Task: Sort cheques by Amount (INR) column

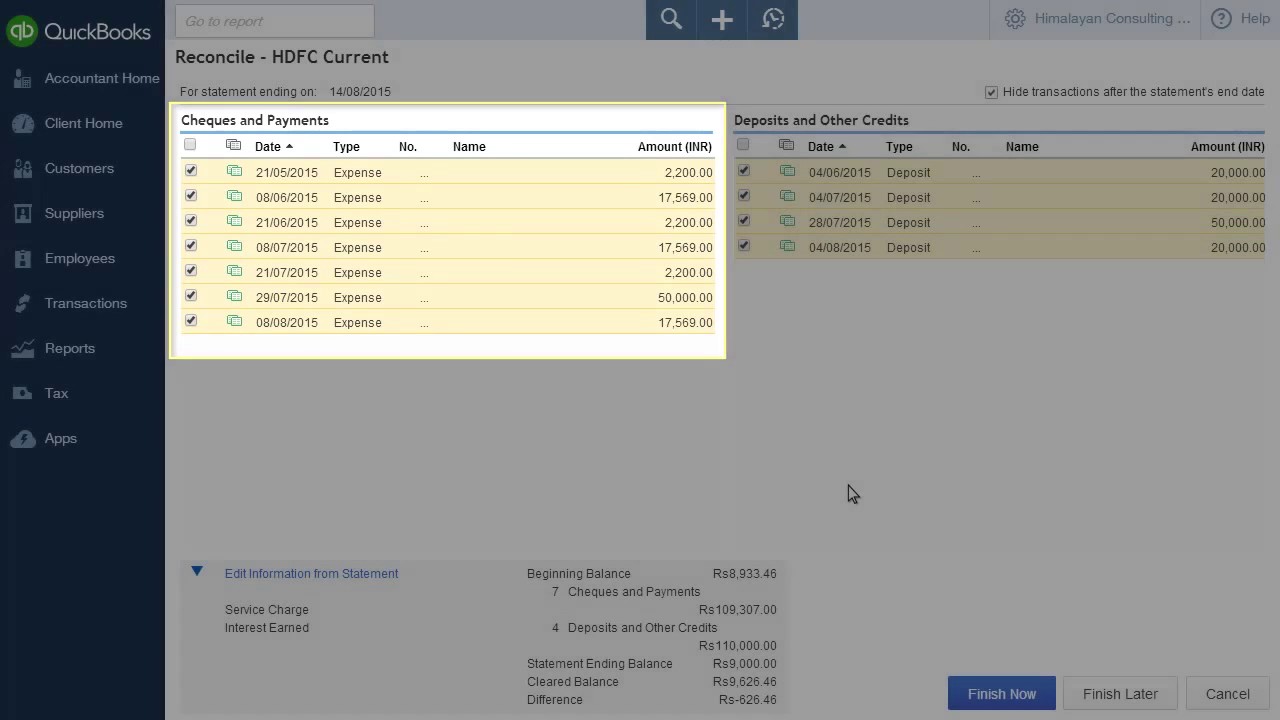Action: tap(675, 147)
